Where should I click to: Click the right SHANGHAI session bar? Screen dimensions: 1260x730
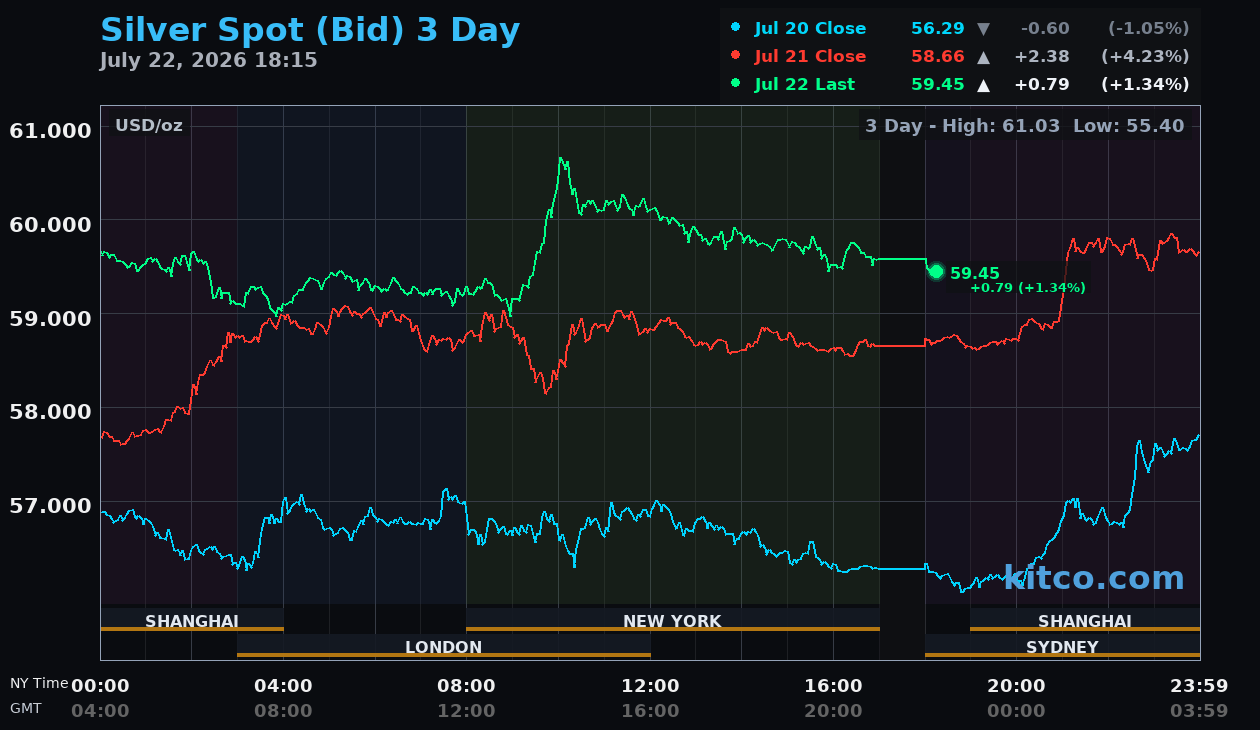[x=1085, y=620]
